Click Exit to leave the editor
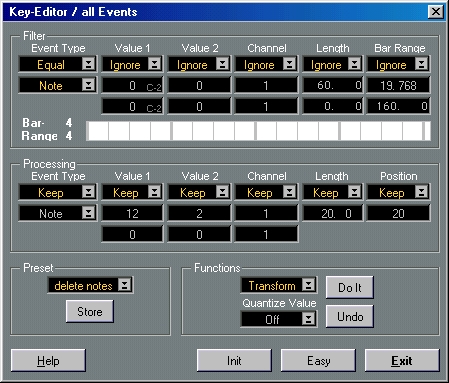The image size is (449, 383). coord(402,360)
